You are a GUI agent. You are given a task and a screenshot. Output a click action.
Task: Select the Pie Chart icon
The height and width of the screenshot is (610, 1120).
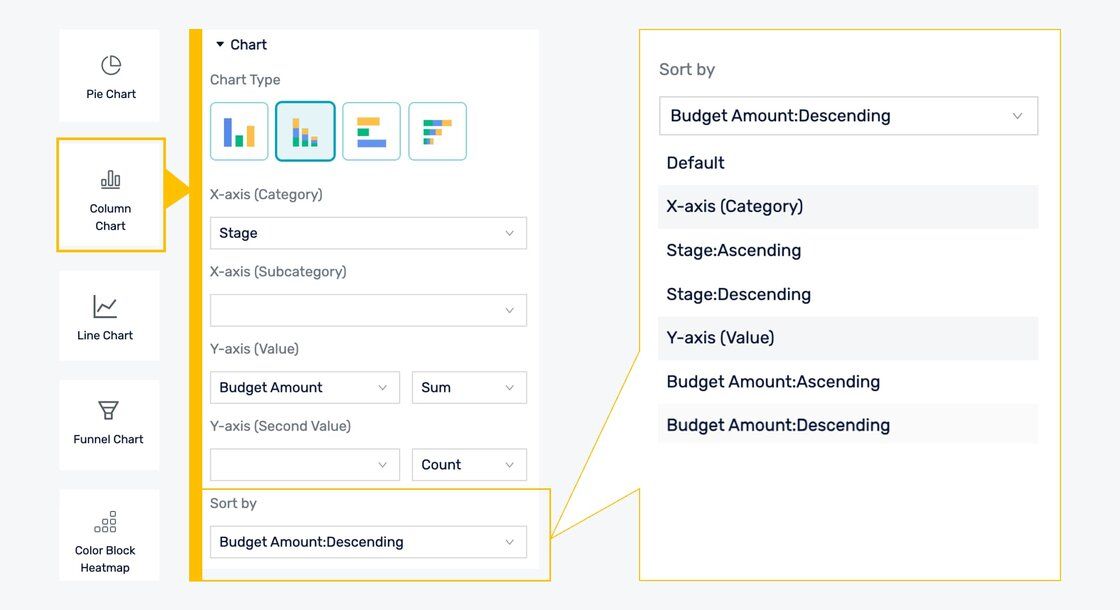[111, 66]
